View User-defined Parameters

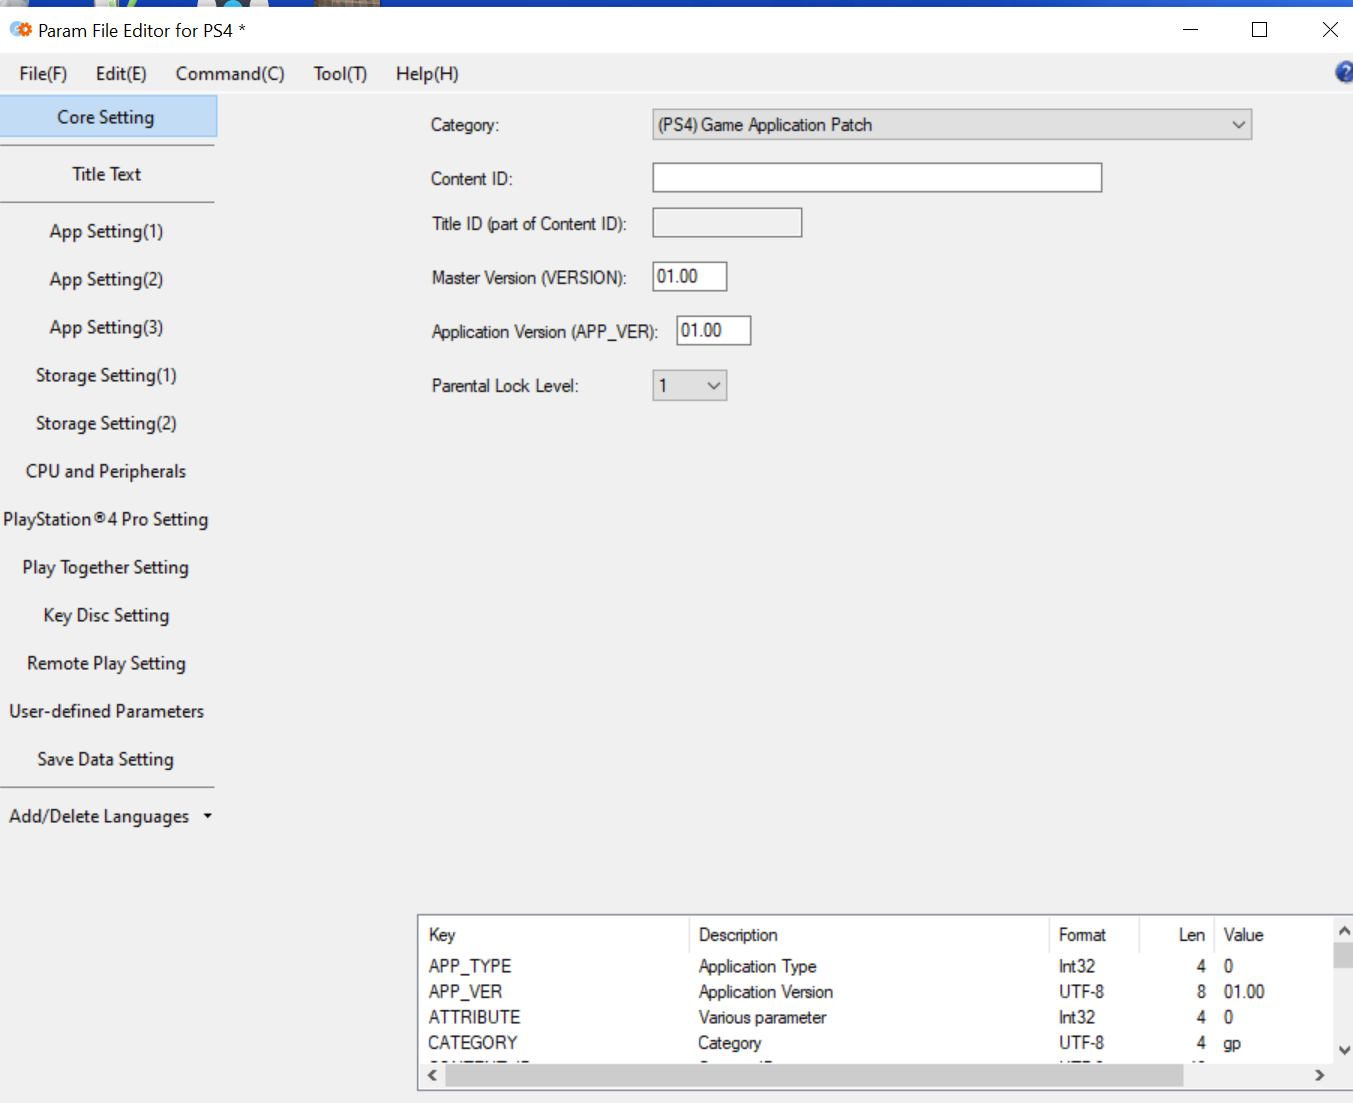[107, 711]
